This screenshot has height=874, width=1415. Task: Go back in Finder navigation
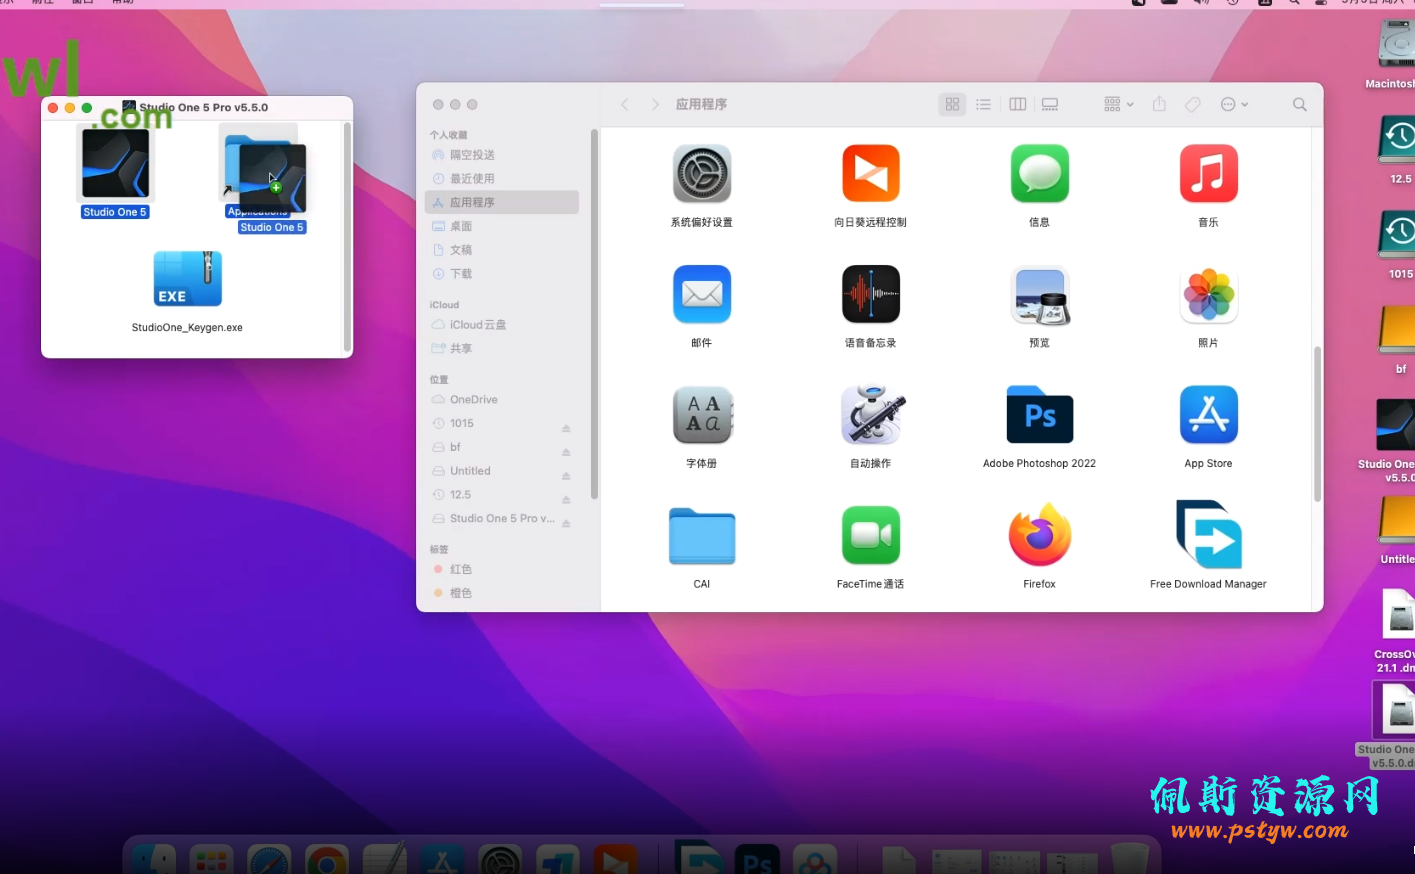tap(625, 104)
